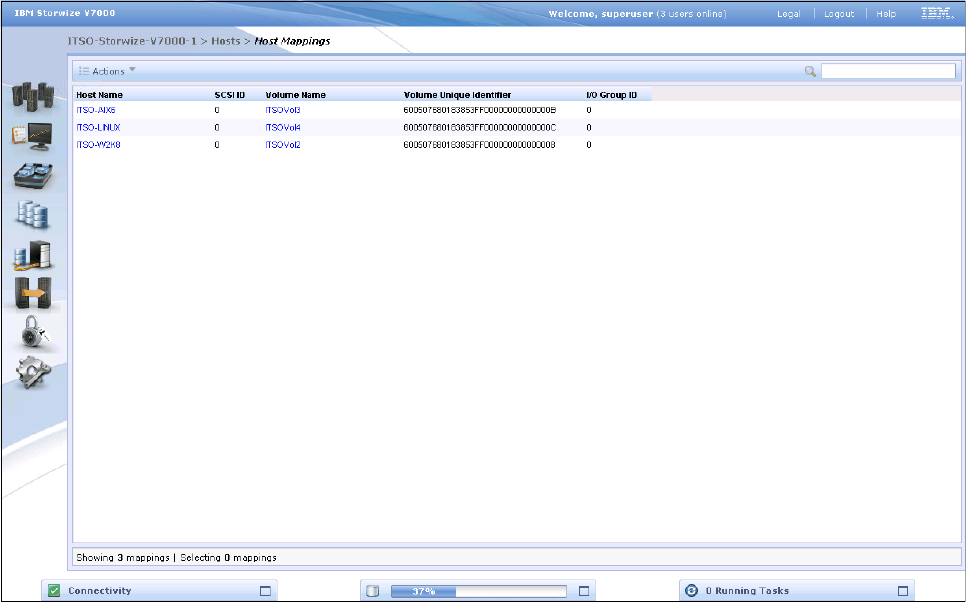This screenshot has height=602, width=966.
Task: Open the User Management padlock icon
Action: [x=31, y=332]
